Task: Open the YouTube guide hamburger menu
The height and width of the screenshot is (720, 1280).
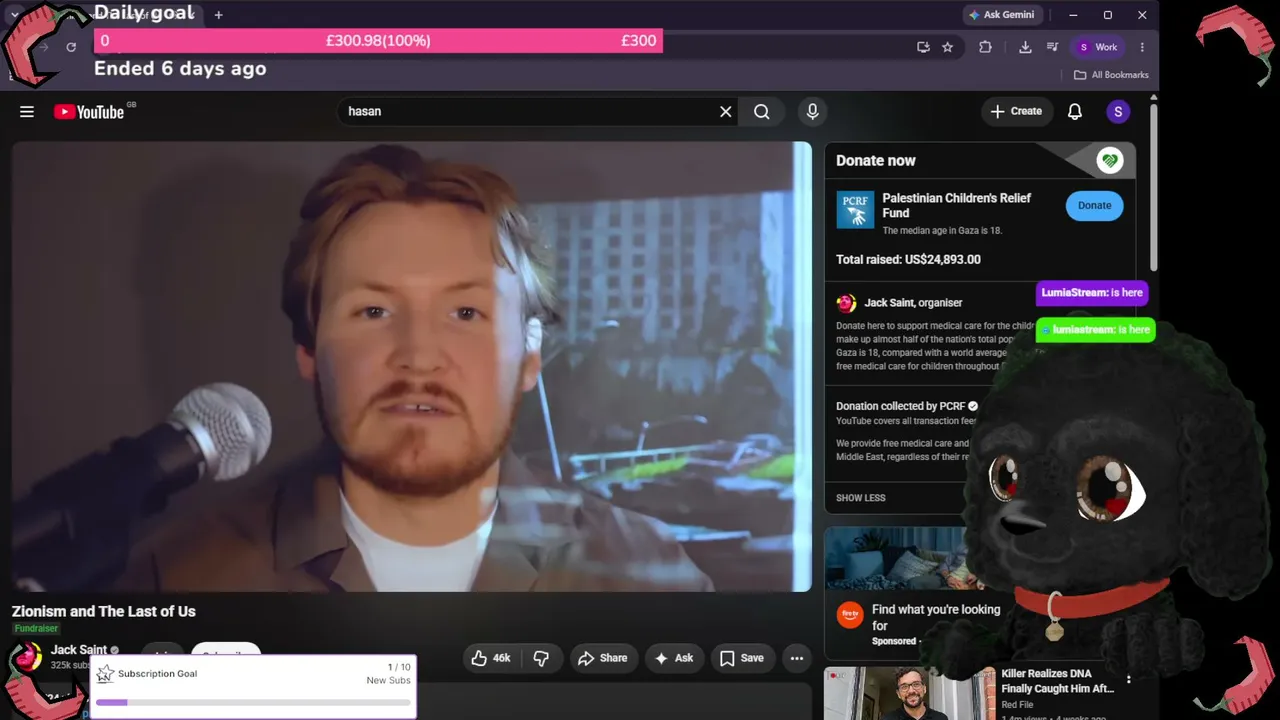Action: (27, 112)
